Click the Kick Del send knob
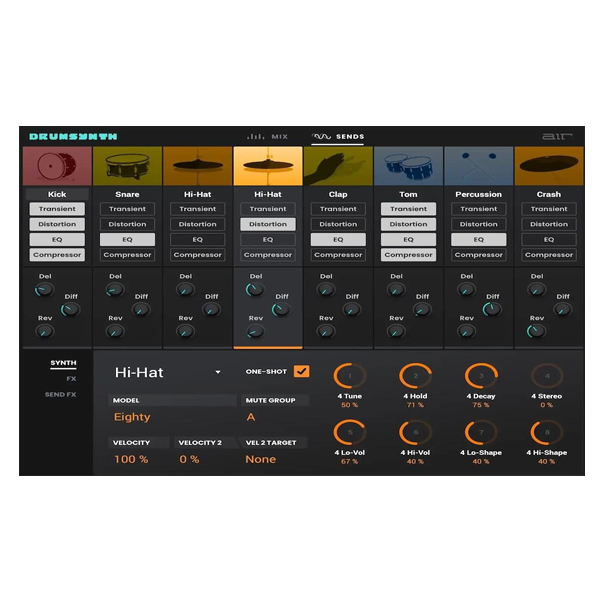600x600 pixels. click(44, 290)
